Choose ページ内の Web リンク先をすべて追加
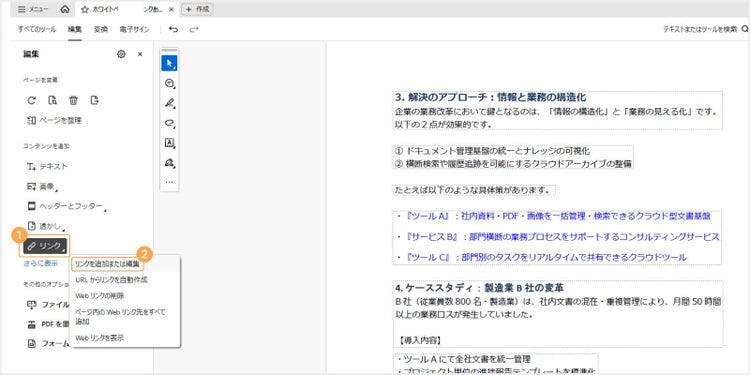 pos(120,316)
